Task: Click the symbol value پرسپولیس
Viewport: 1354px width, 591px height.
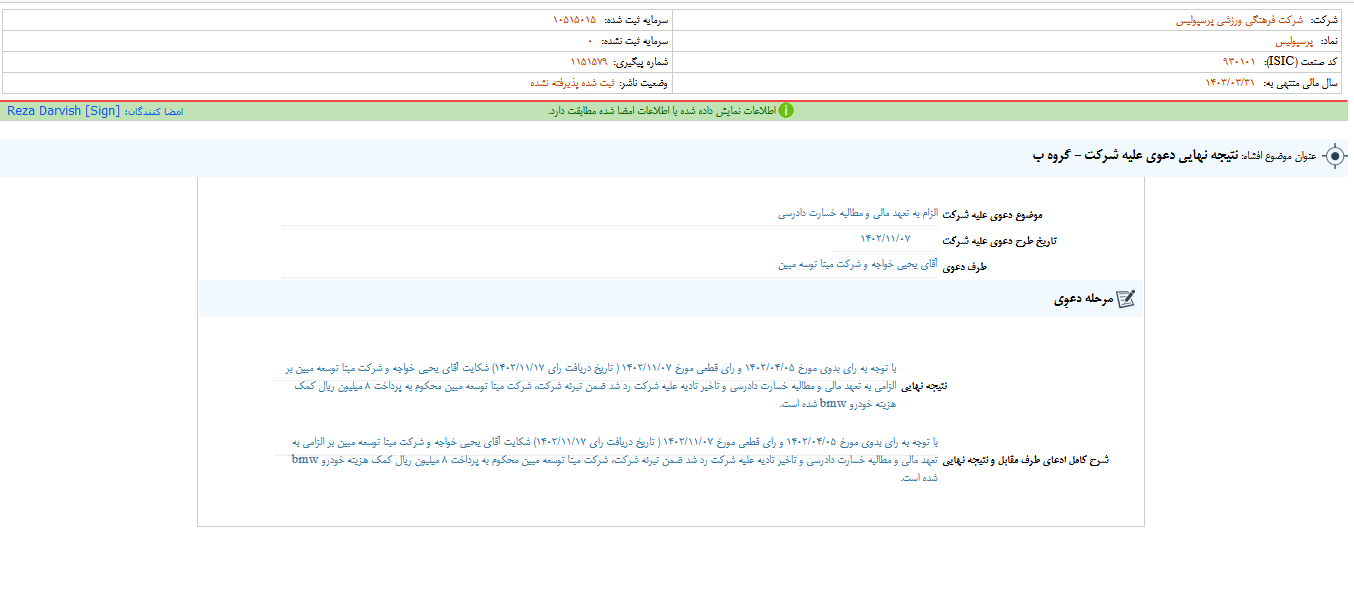Action: click(1293, 41)
